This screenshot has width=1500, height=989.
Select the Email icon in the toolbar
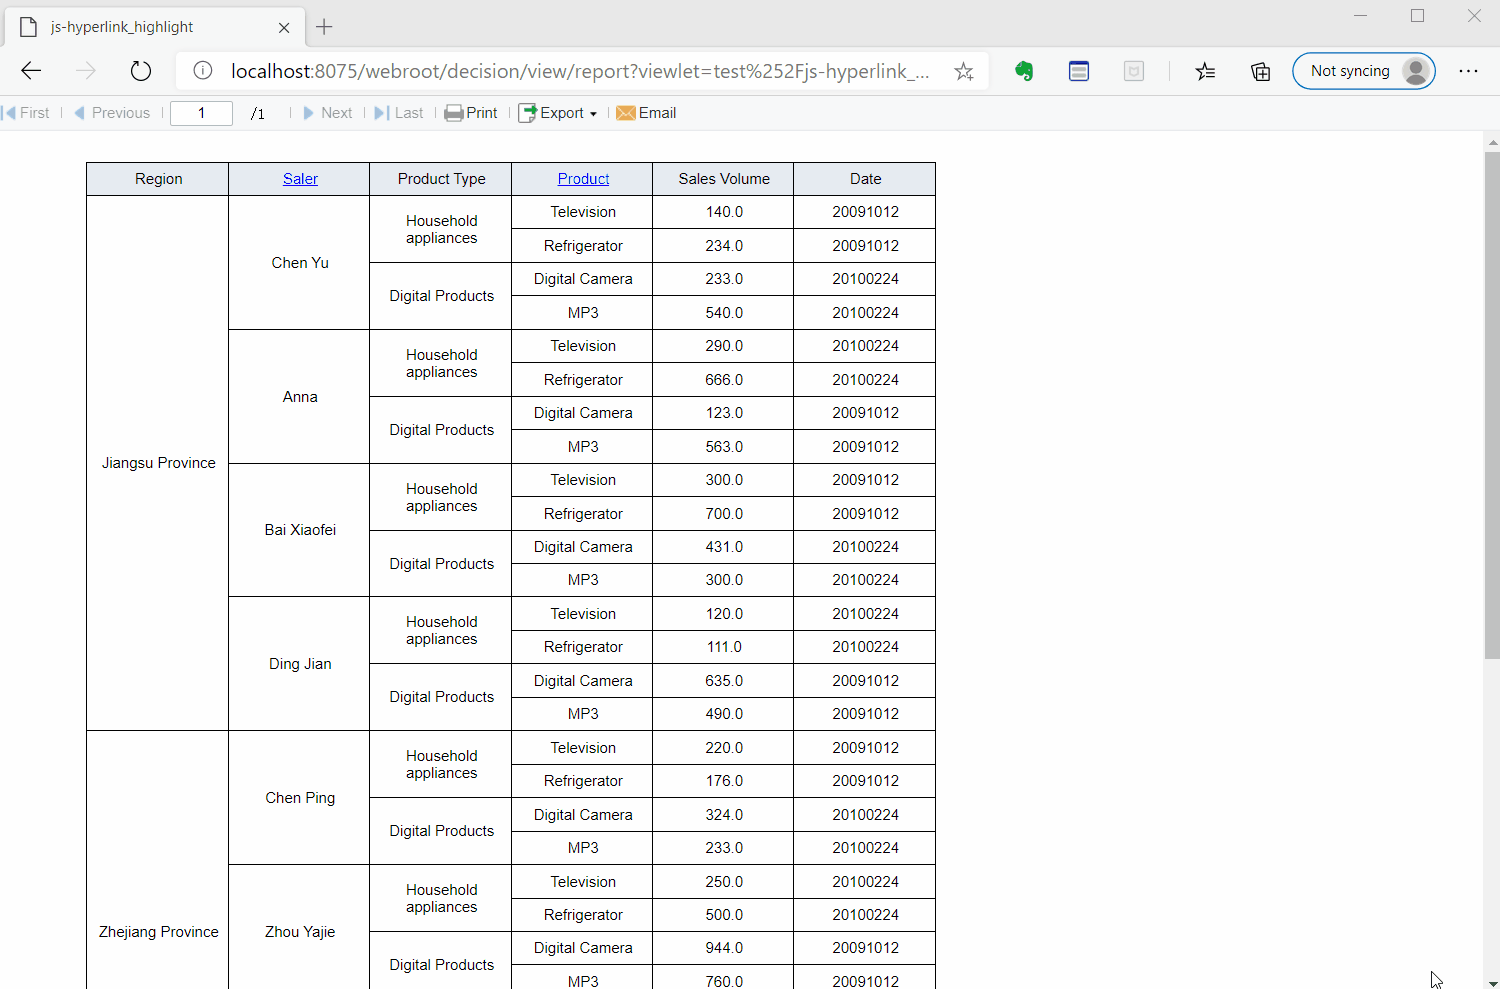(646, 112)
